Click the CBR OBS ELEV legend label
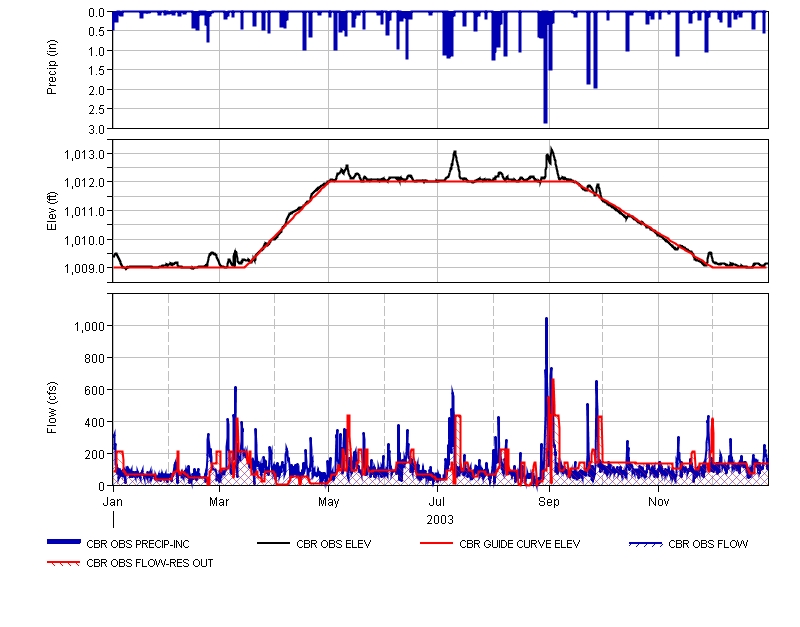Viewport: 800px width, 627px height. pos(334,544)
